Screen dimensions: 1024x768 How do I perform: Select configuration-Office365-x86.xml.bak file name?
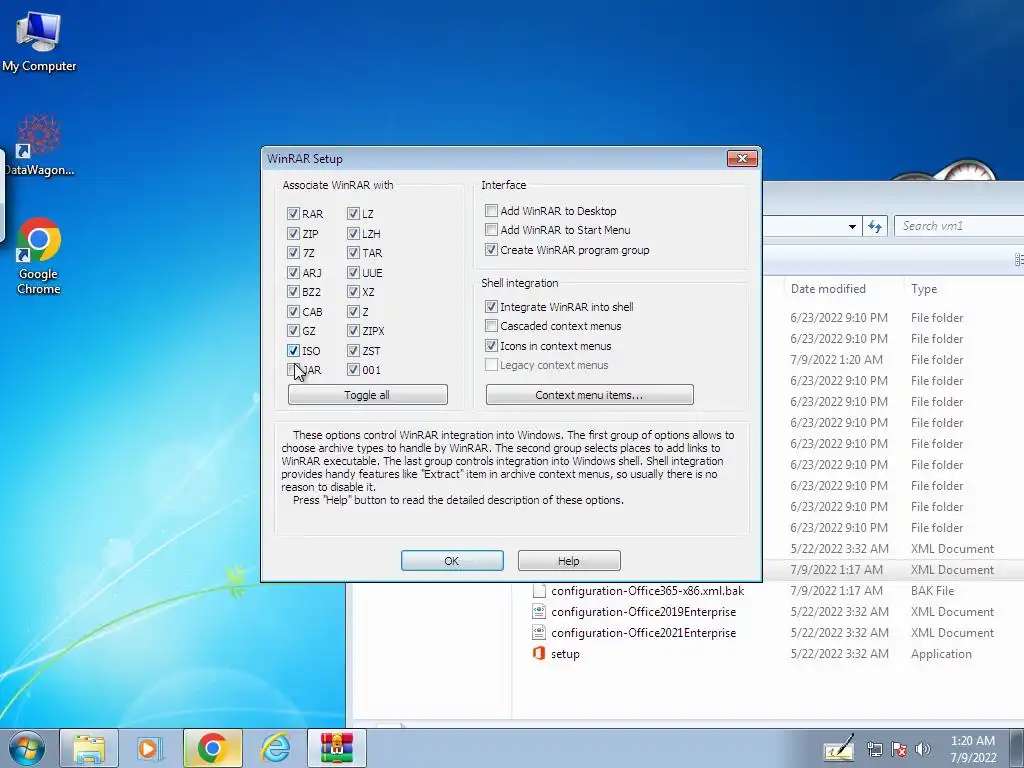click(x=647, y=591)
